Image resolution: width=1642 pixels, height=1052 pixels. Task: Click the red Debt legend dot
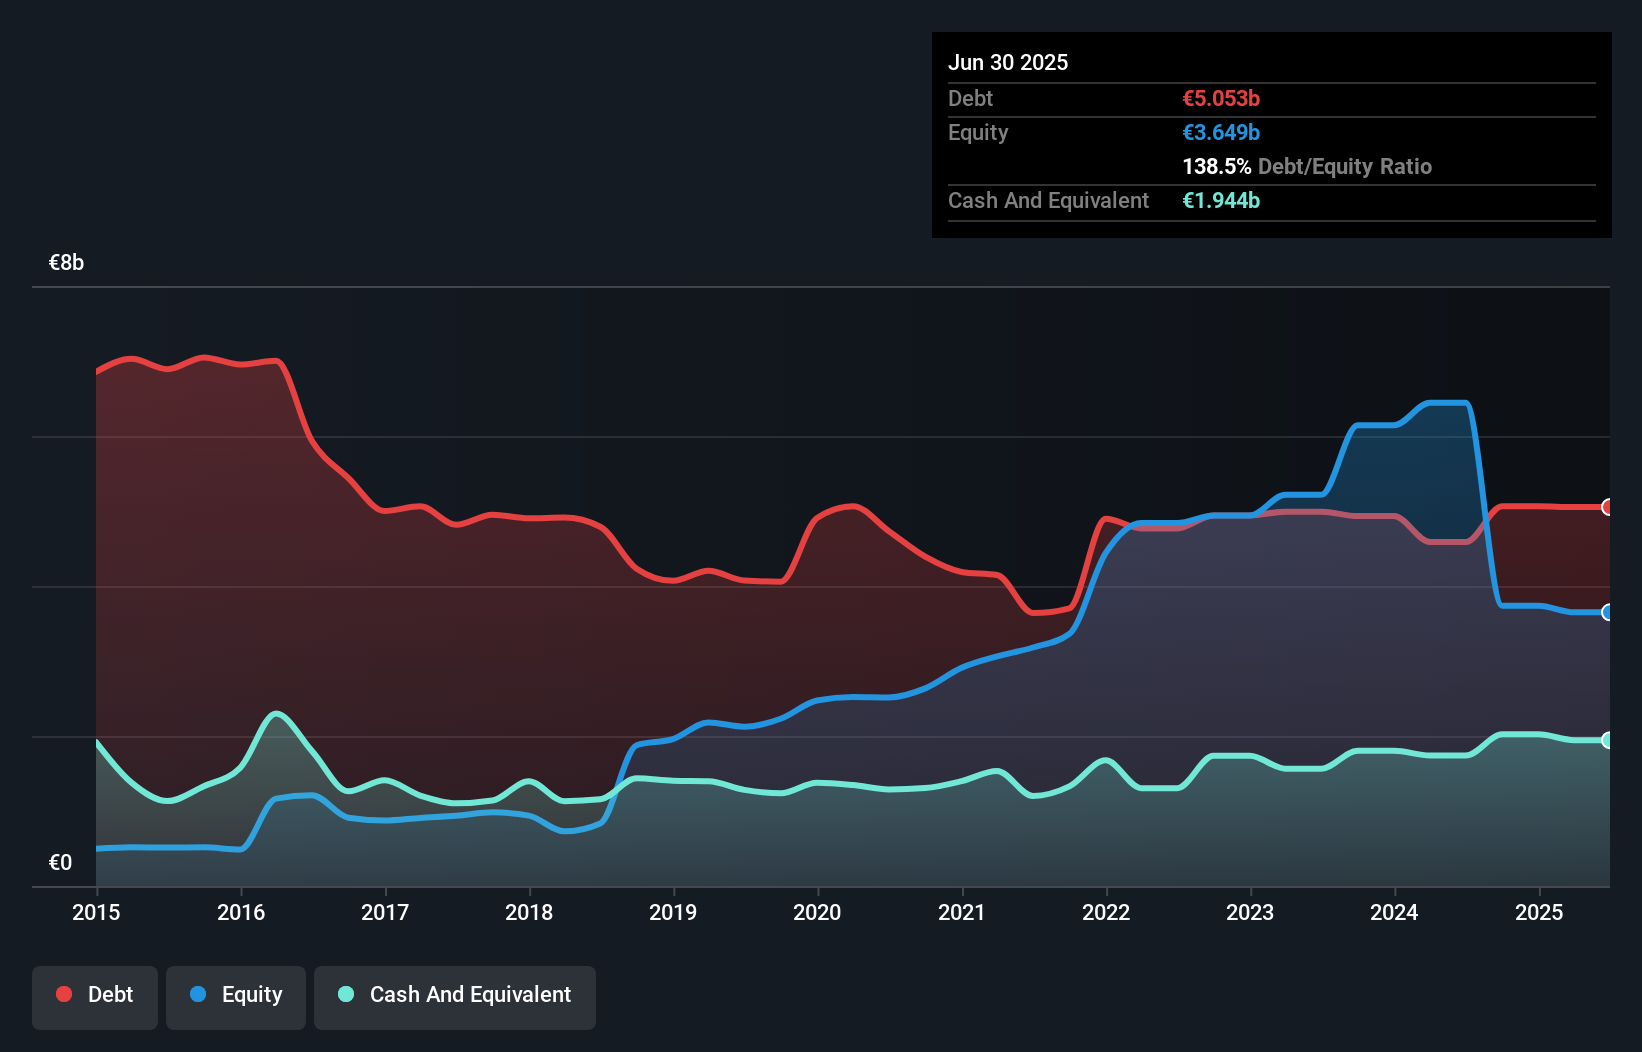point(63,994)
